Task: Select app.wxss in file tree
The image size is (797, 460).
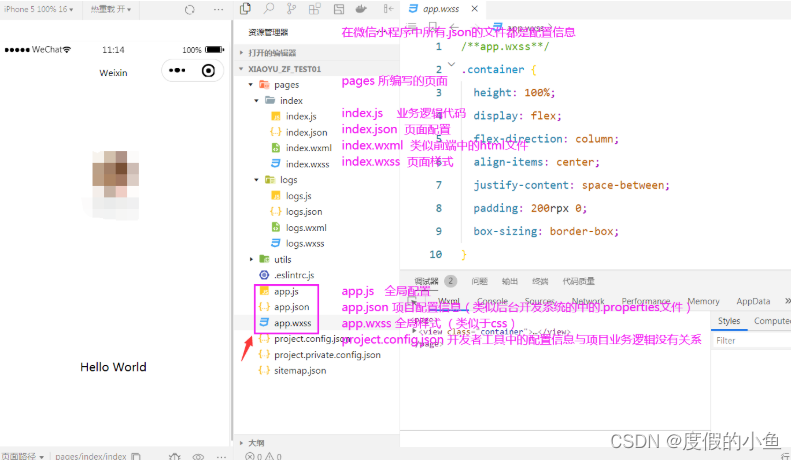Action: (292, 323)
